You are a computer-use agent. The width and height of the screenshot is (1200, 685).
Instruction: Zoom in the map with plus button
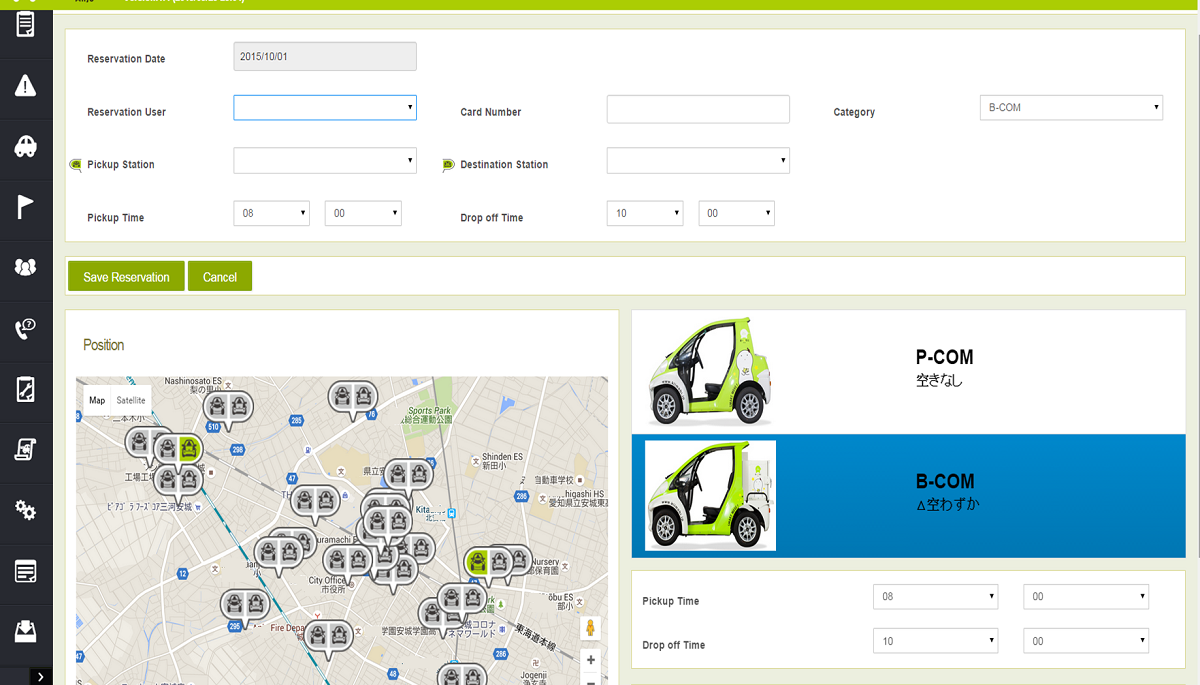(x=591, y=660)
